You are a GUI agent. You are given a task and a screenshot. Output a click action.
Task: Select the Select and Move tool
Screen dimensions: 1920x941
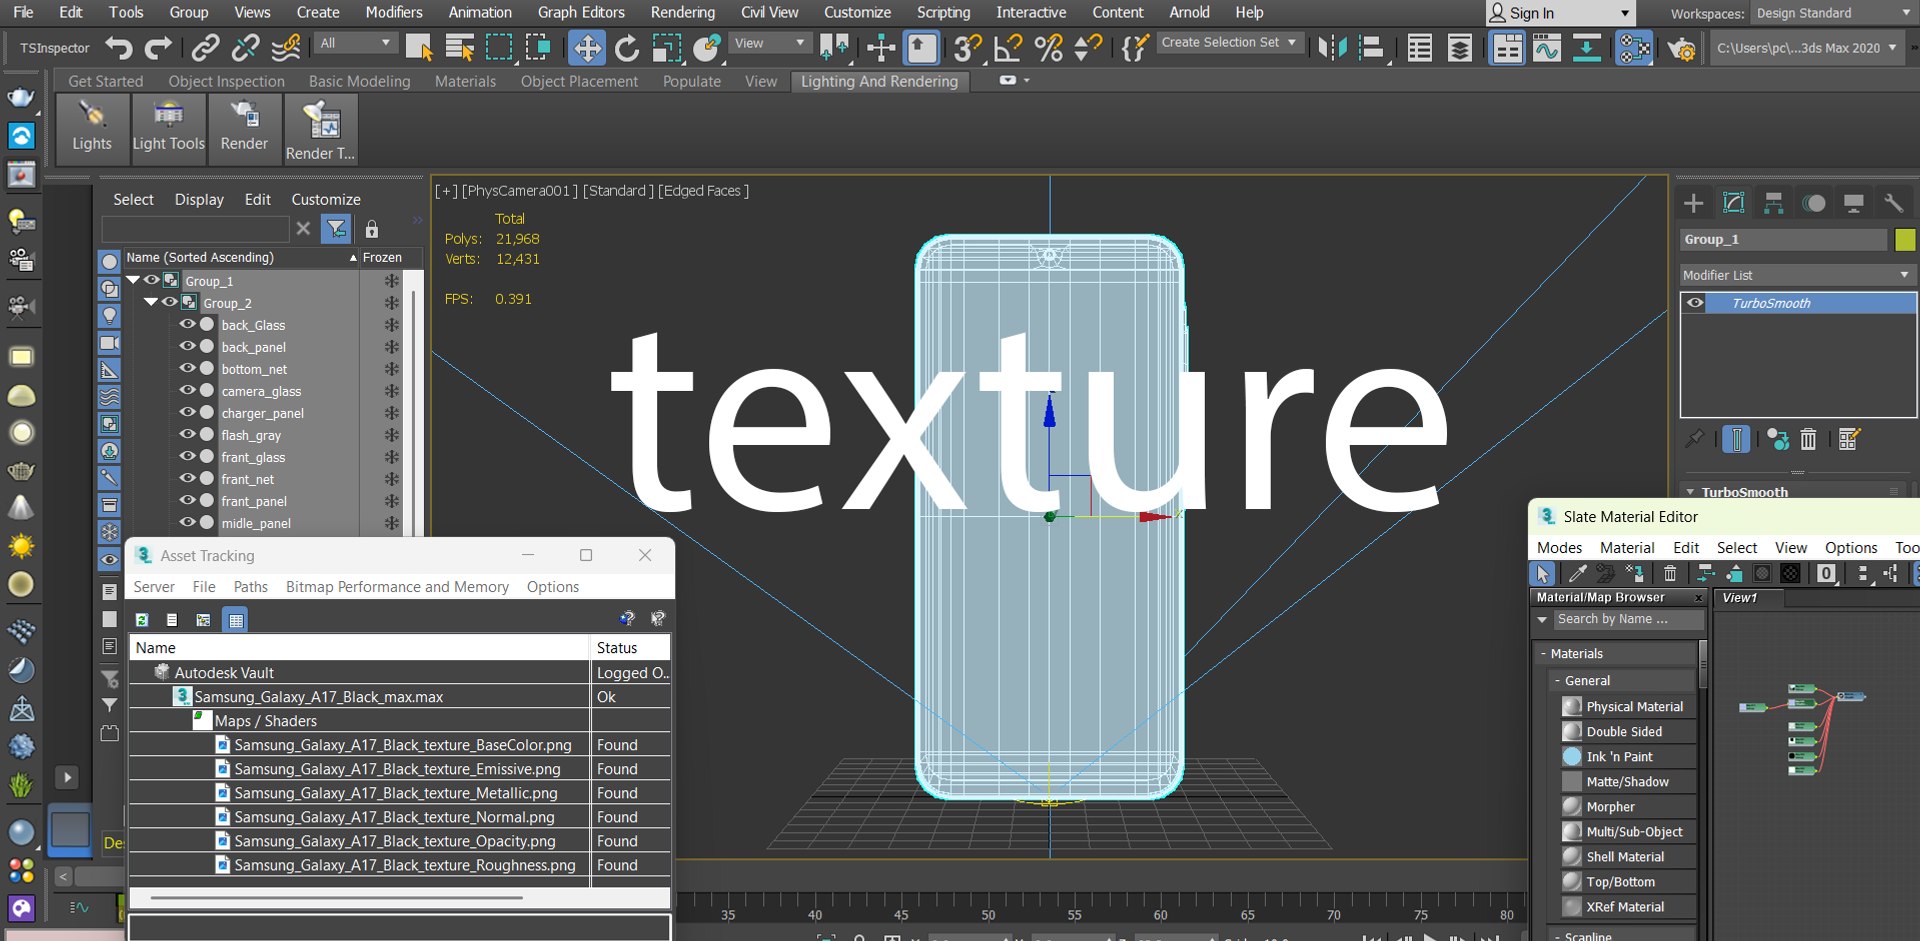click(x=587, y=47)
